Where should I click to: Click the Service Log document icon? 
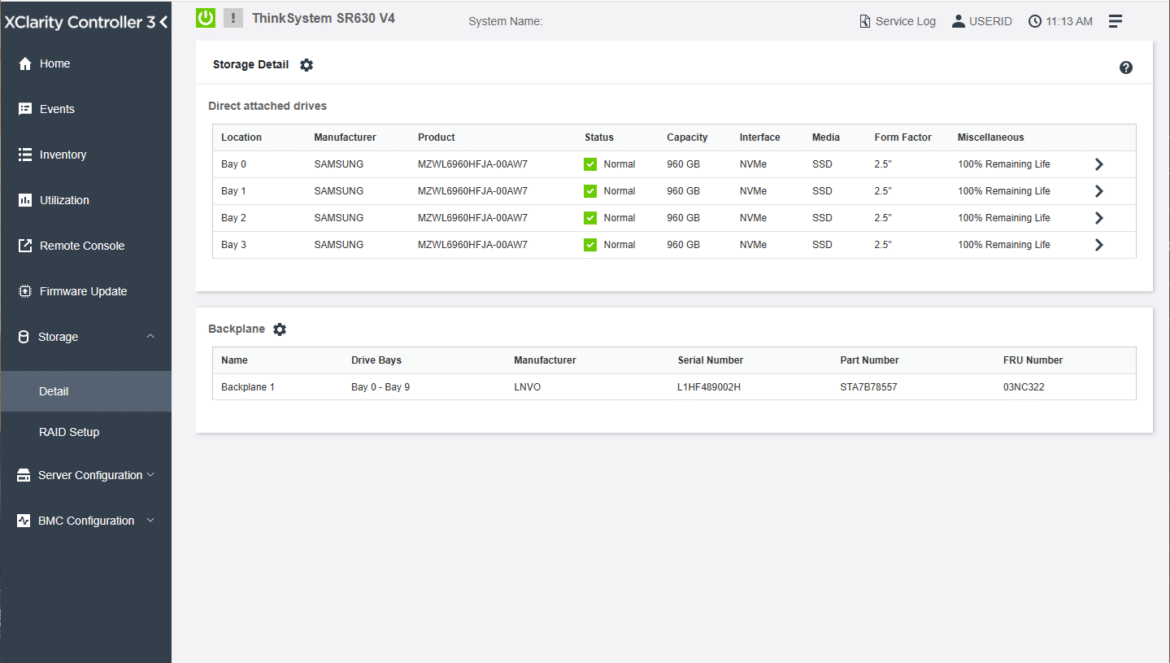click(865, 21)
